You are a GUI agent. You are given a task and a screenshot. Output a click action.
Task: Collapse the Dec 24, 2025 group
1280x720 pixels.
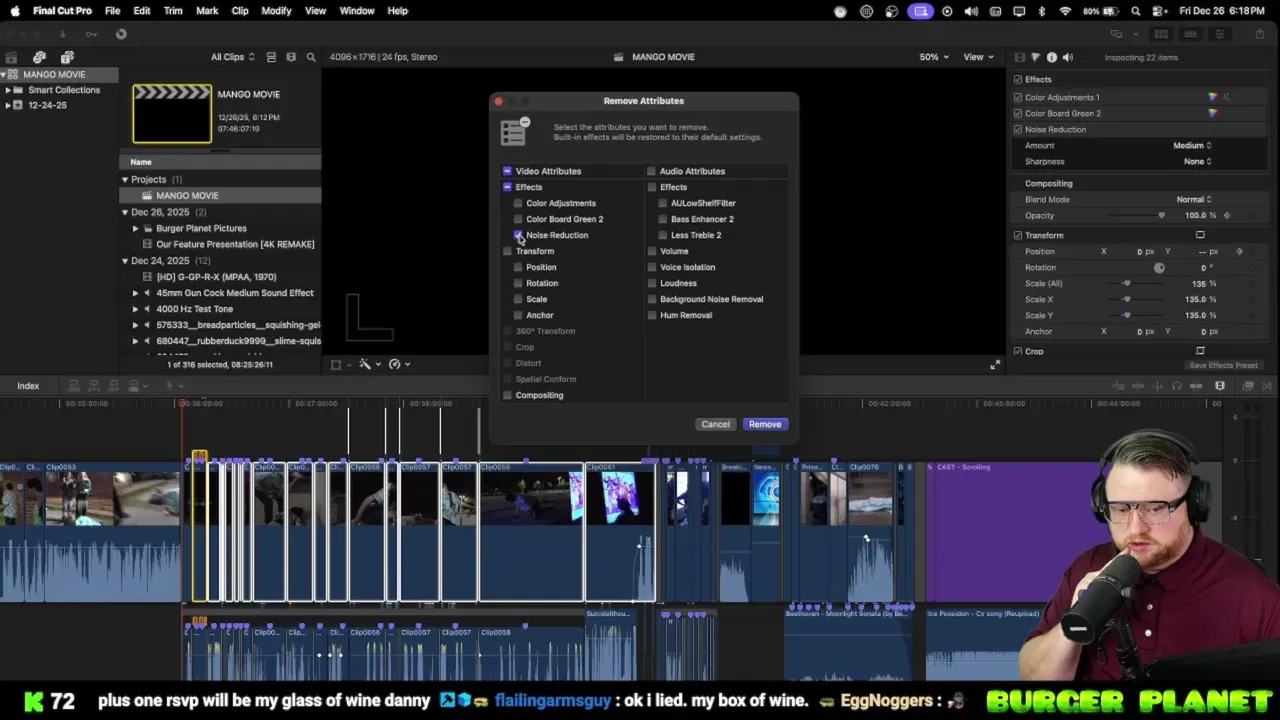click(125, 261)
